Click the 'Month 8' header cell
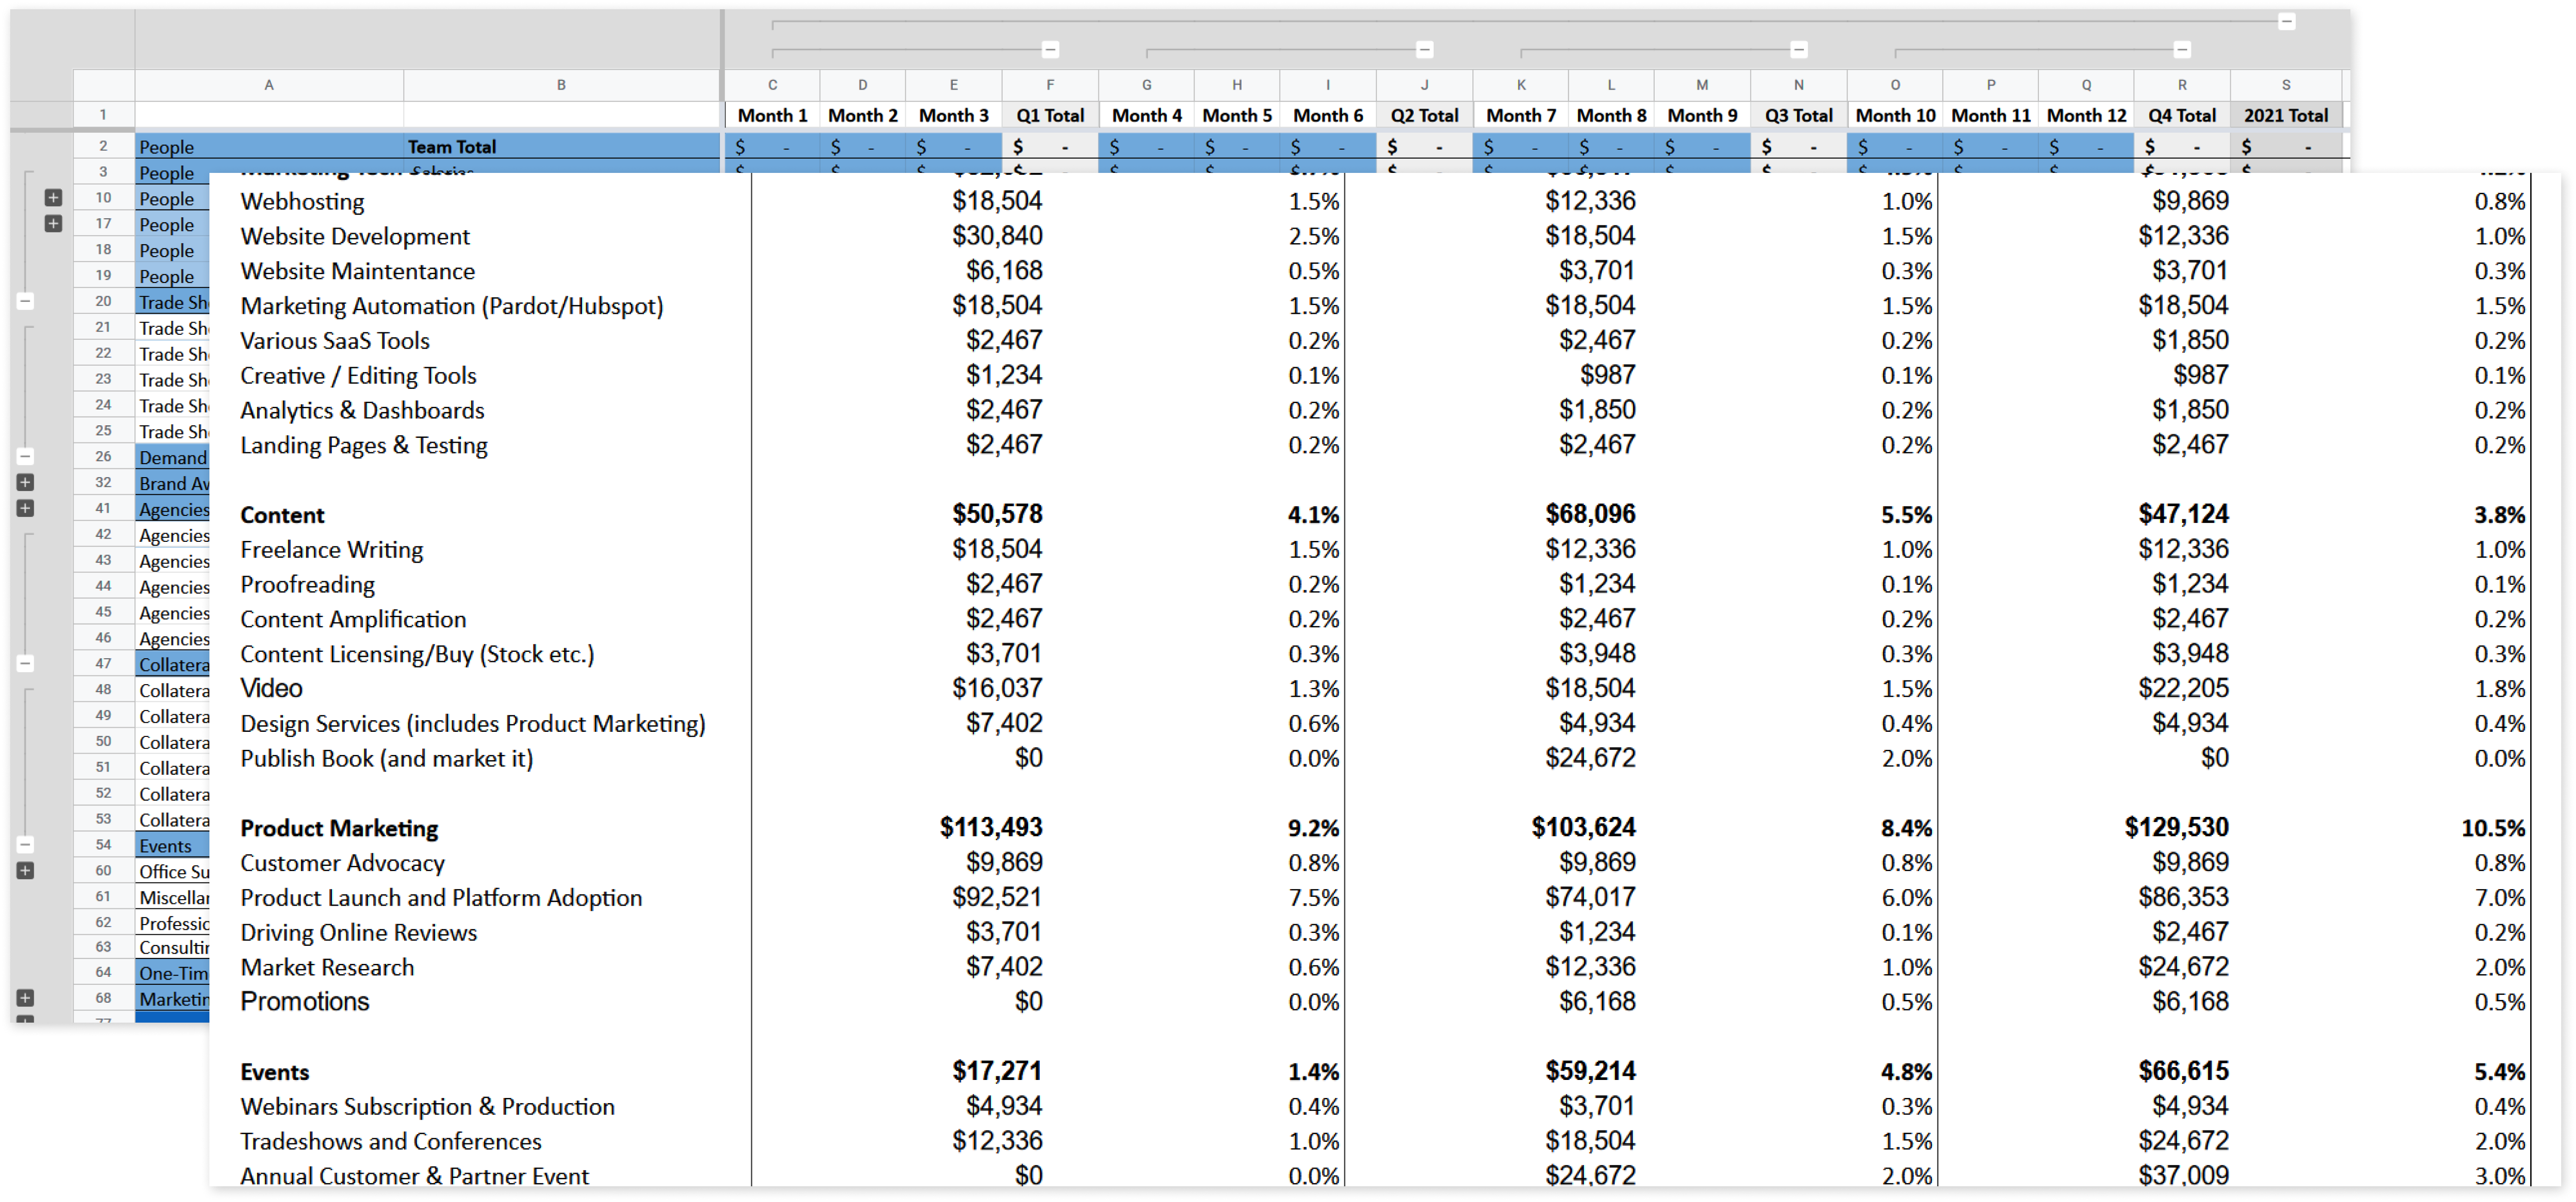This screenshot has height=1202, width=2576. [1611, 115]
